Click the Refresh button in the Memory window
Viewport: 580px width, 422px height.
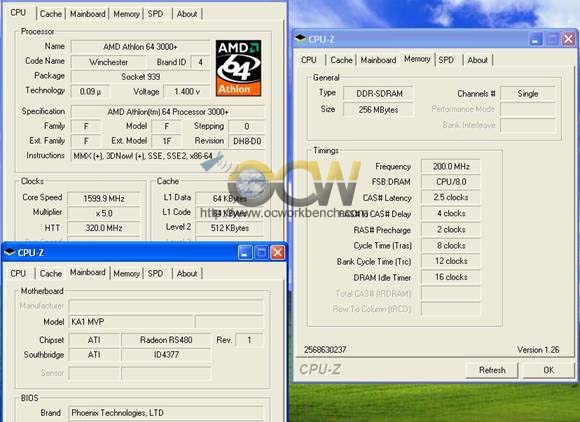point(492,370)
